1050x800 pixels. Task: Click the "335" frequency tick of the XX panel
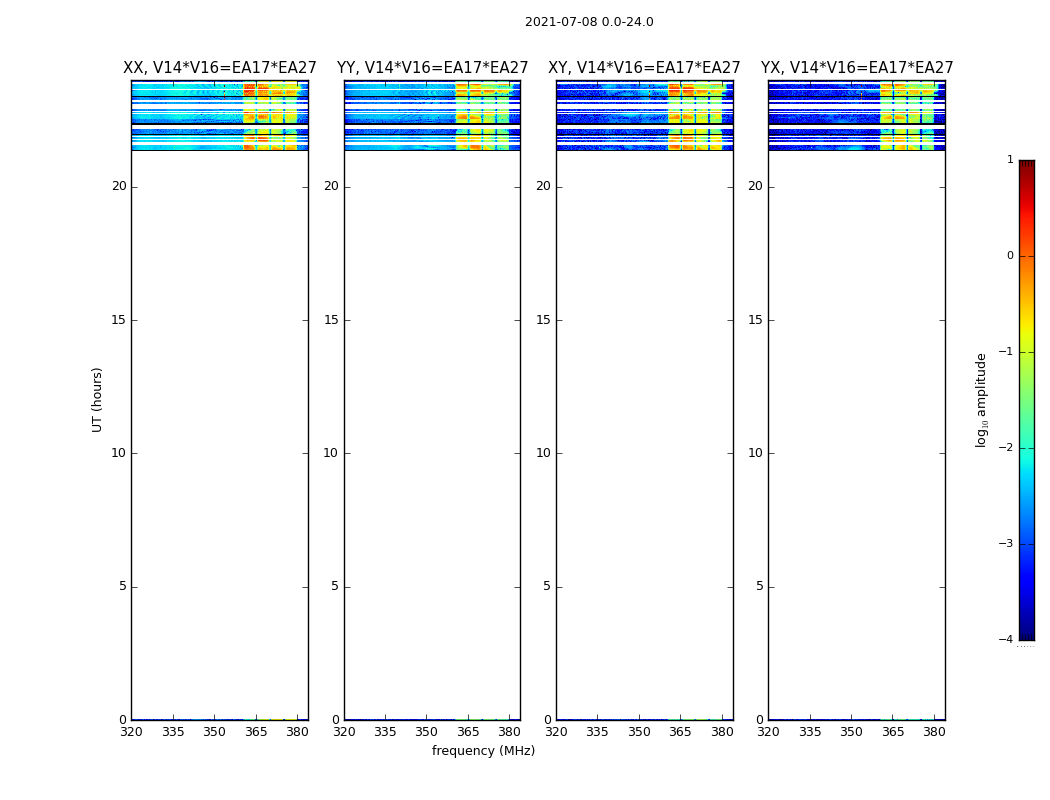coord(173,732)
